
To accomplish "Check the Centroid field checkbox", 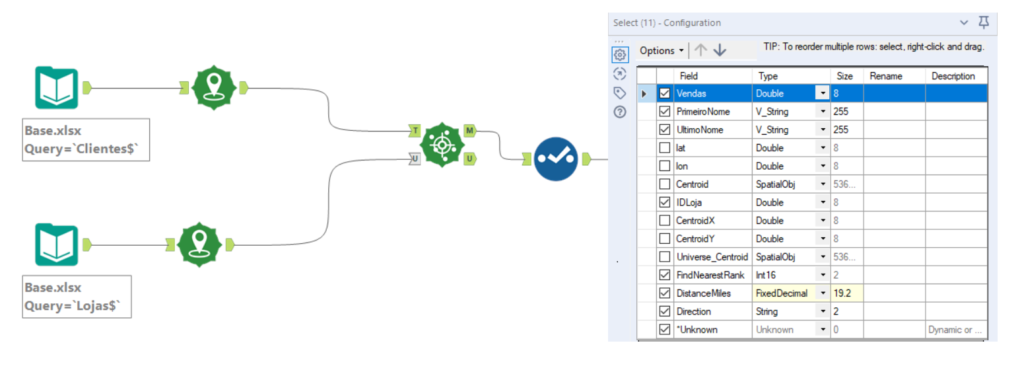I will click(665, 184).
